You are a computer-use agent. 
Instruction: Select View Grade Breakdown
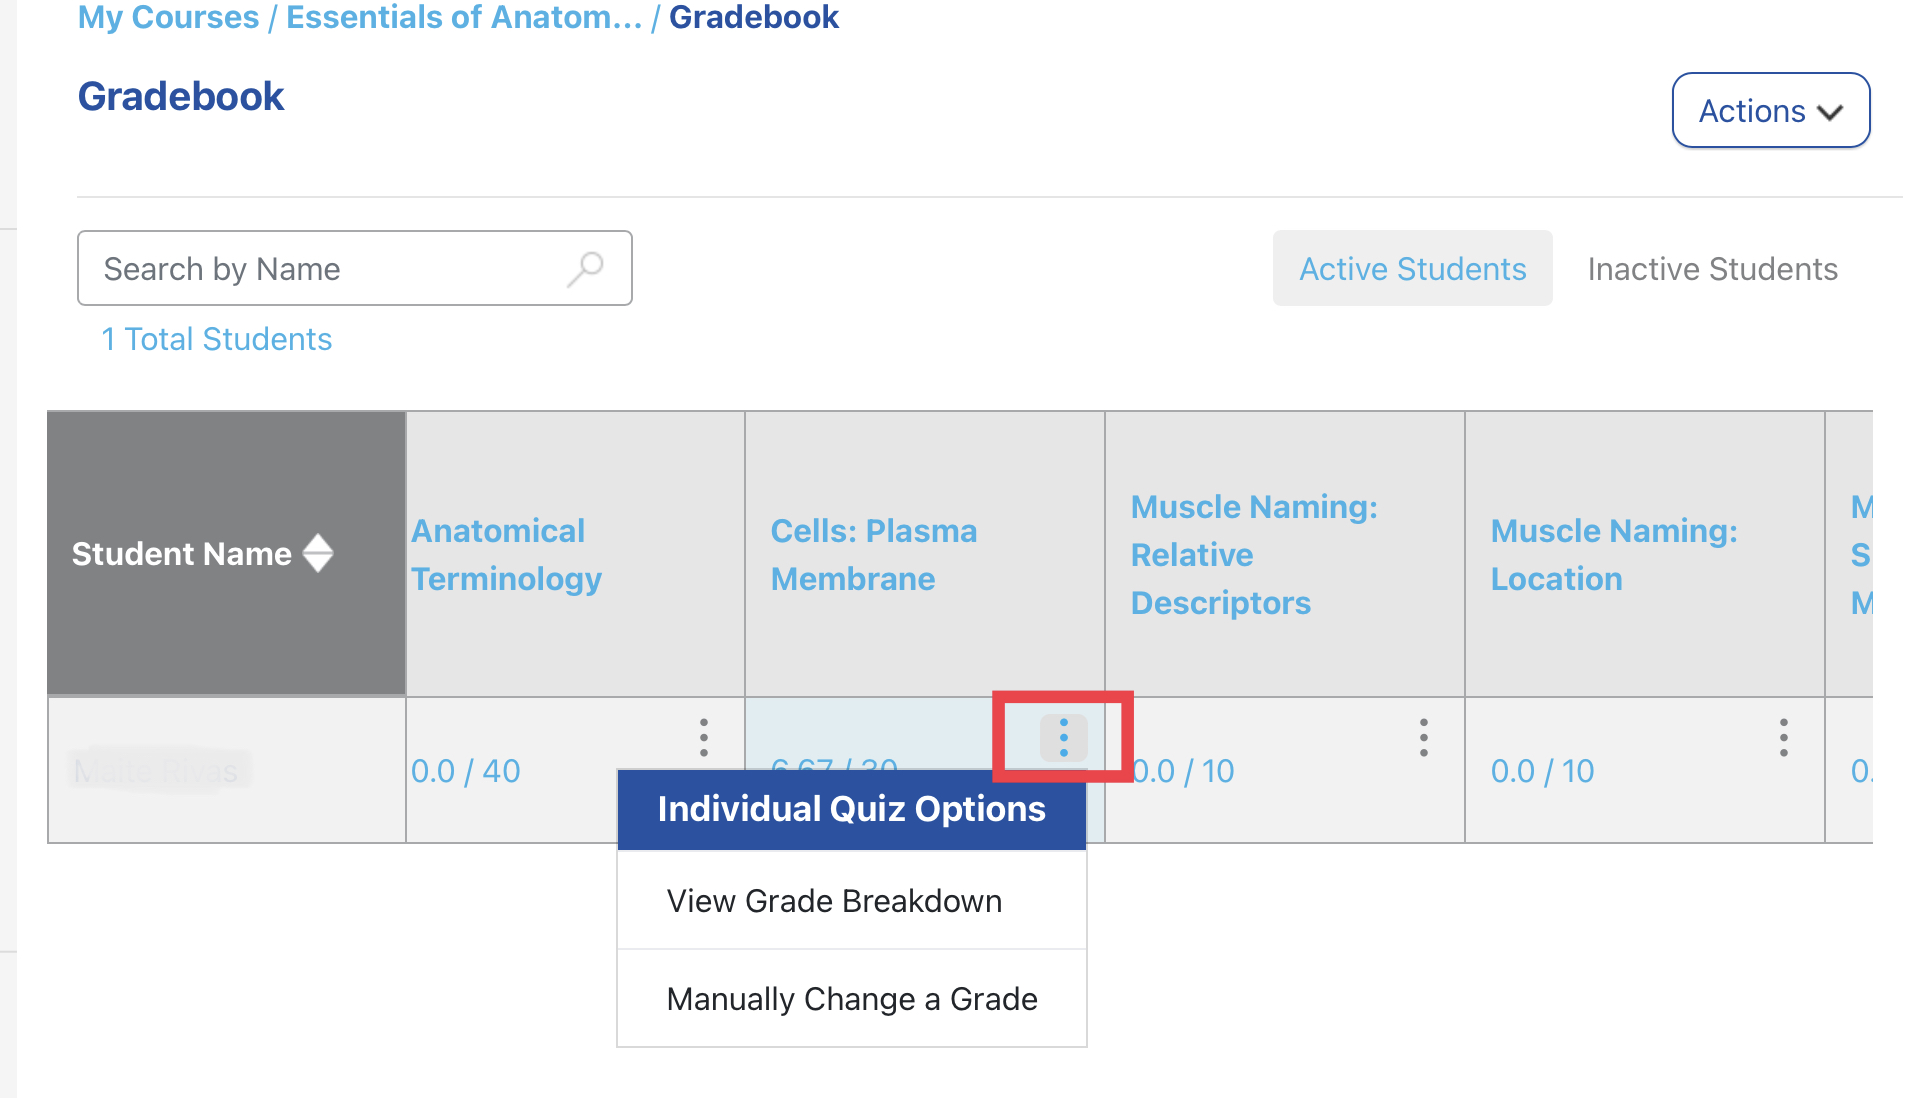coord(833,900)
